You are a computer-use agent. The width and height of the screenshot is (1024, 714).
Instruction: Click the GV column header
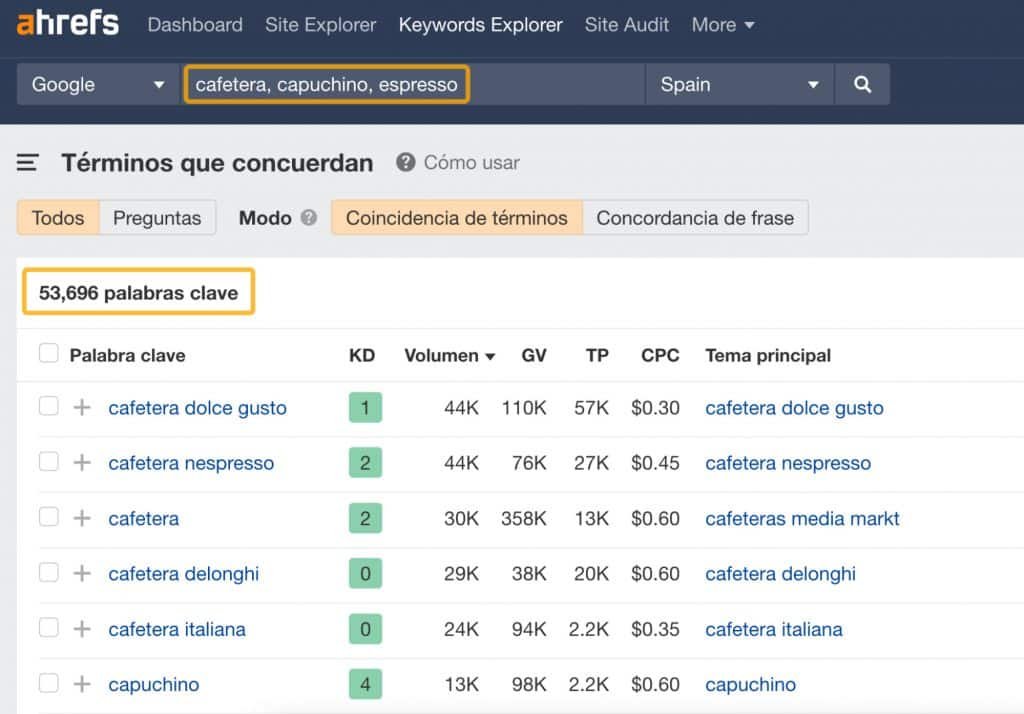[x=534, y=355]
